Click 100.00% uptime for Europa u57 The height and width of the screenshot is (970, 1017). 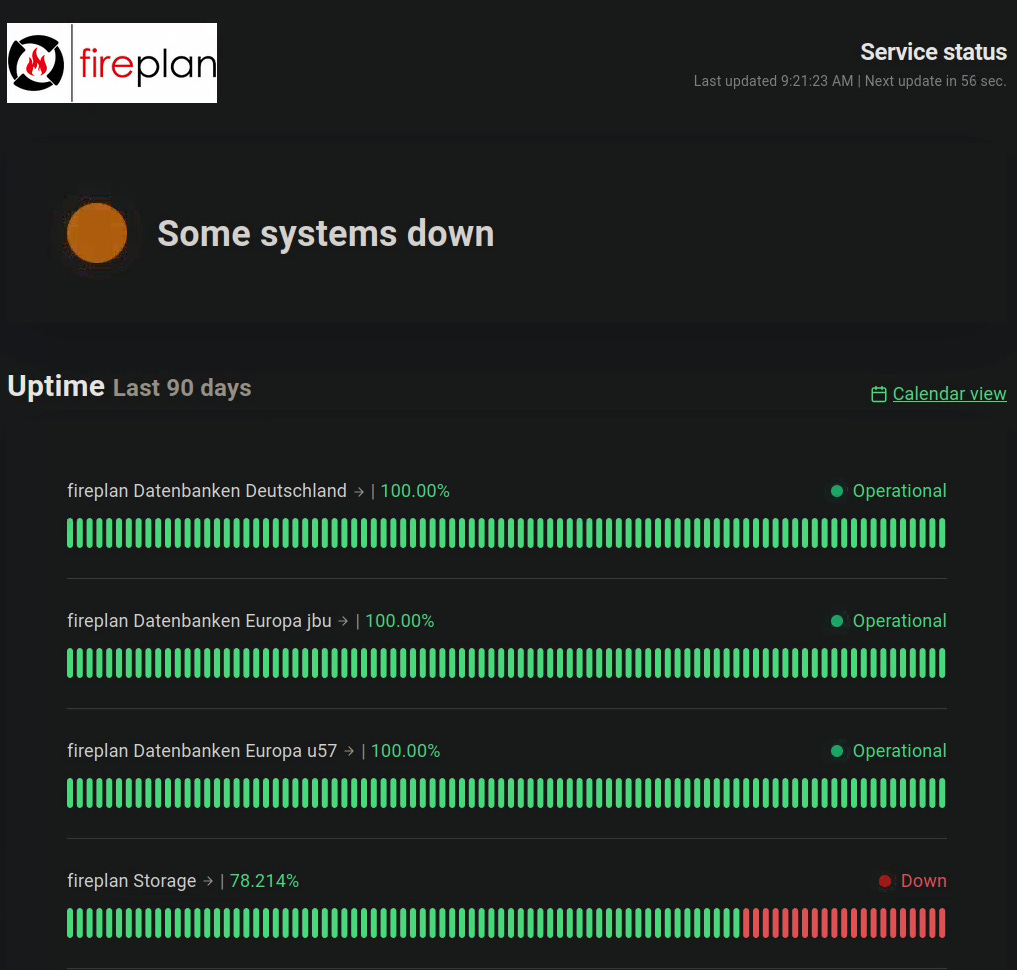point(405,751)
